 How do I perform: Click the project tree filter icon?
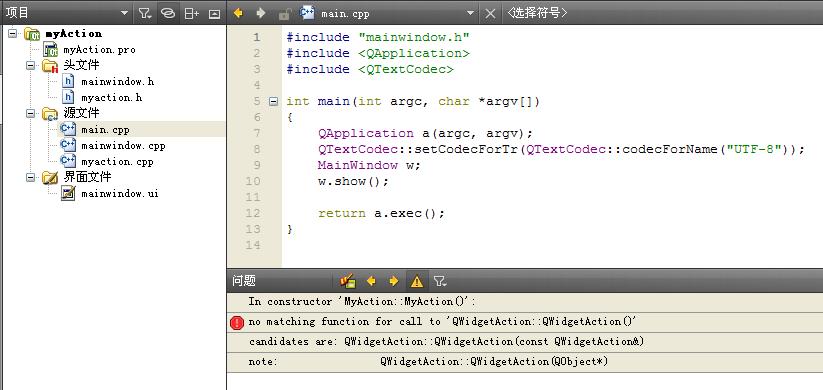pyautogui.click(x=145, y=13)
